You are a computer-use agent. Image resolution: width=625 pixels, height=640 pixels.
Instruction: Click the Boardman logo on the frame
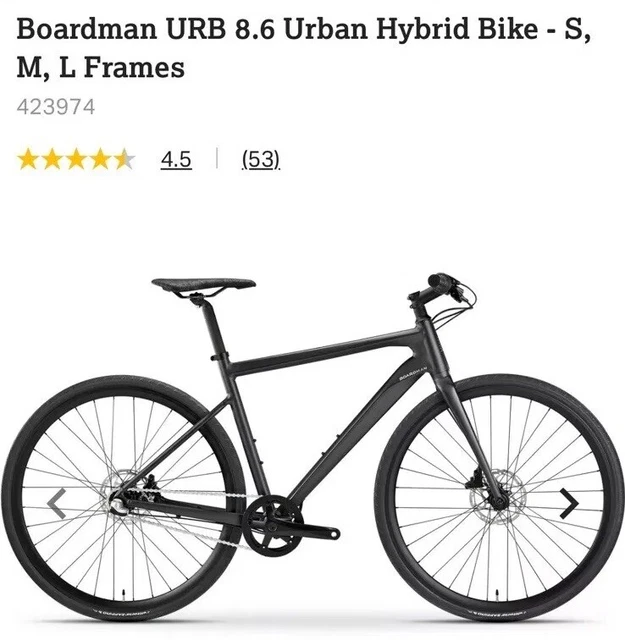click(414, 373)
